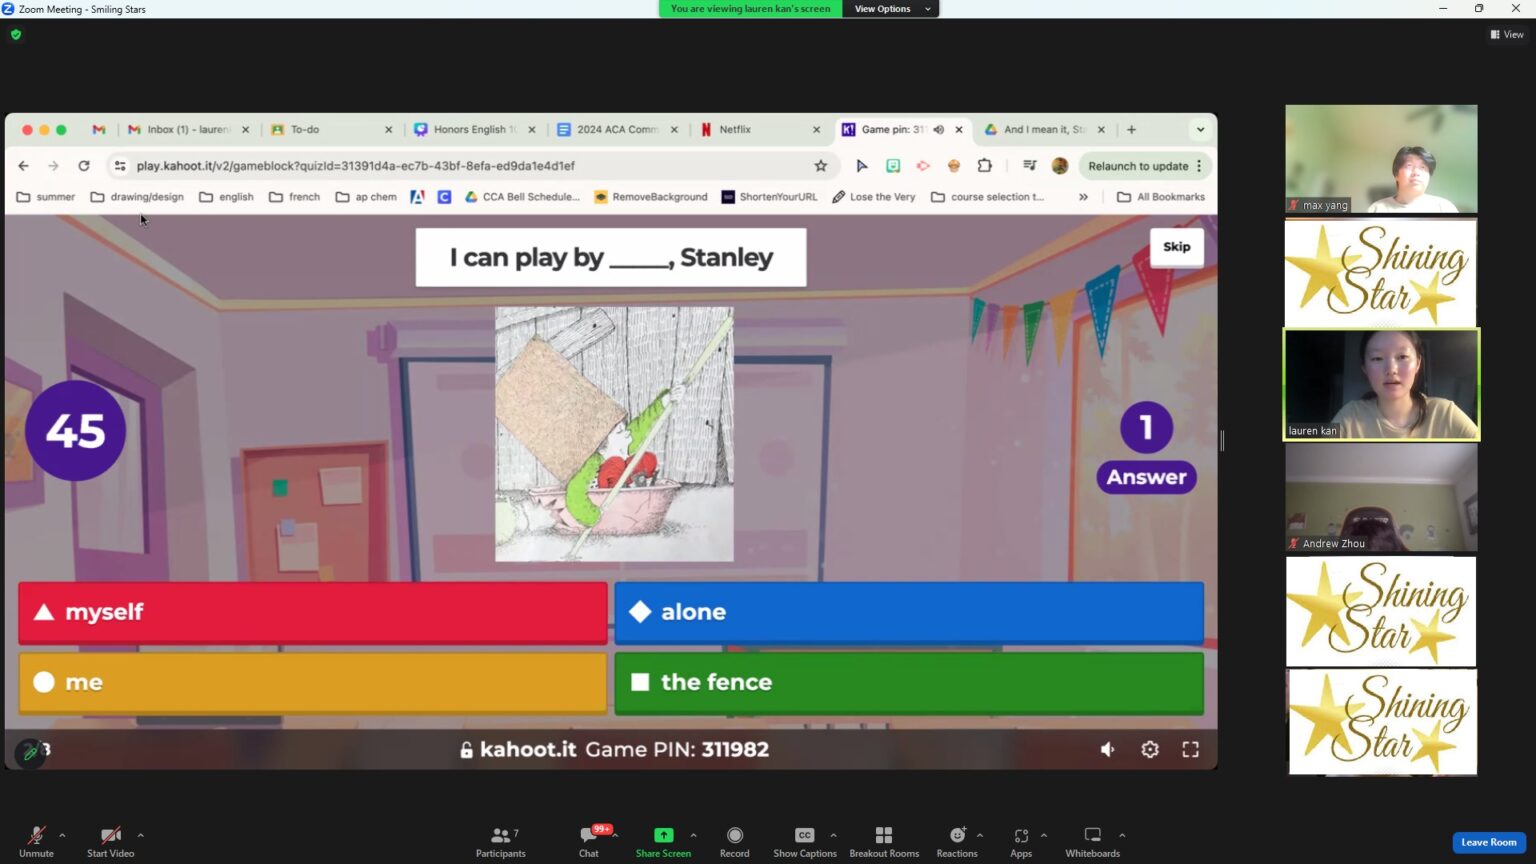The width and height of the screenshot is (1536, 864).
Task: Open the ShortenYourURL bookmark
Action: pyautogui.click(x=769, y=197)
